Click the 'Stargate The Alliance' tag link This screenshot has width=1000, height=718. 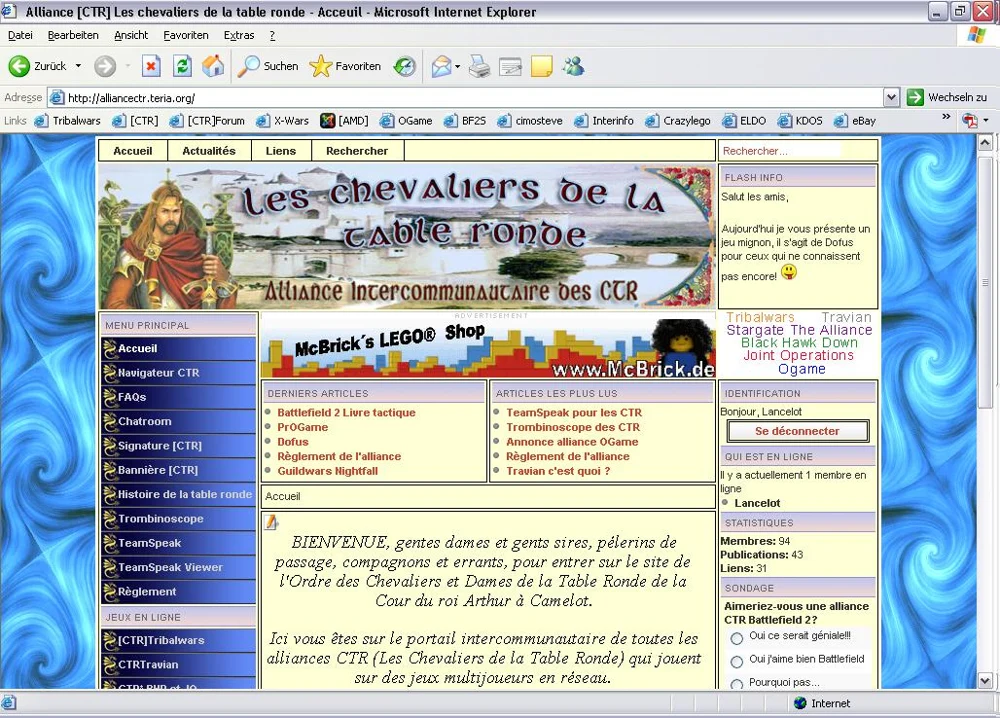click(799, 330)
